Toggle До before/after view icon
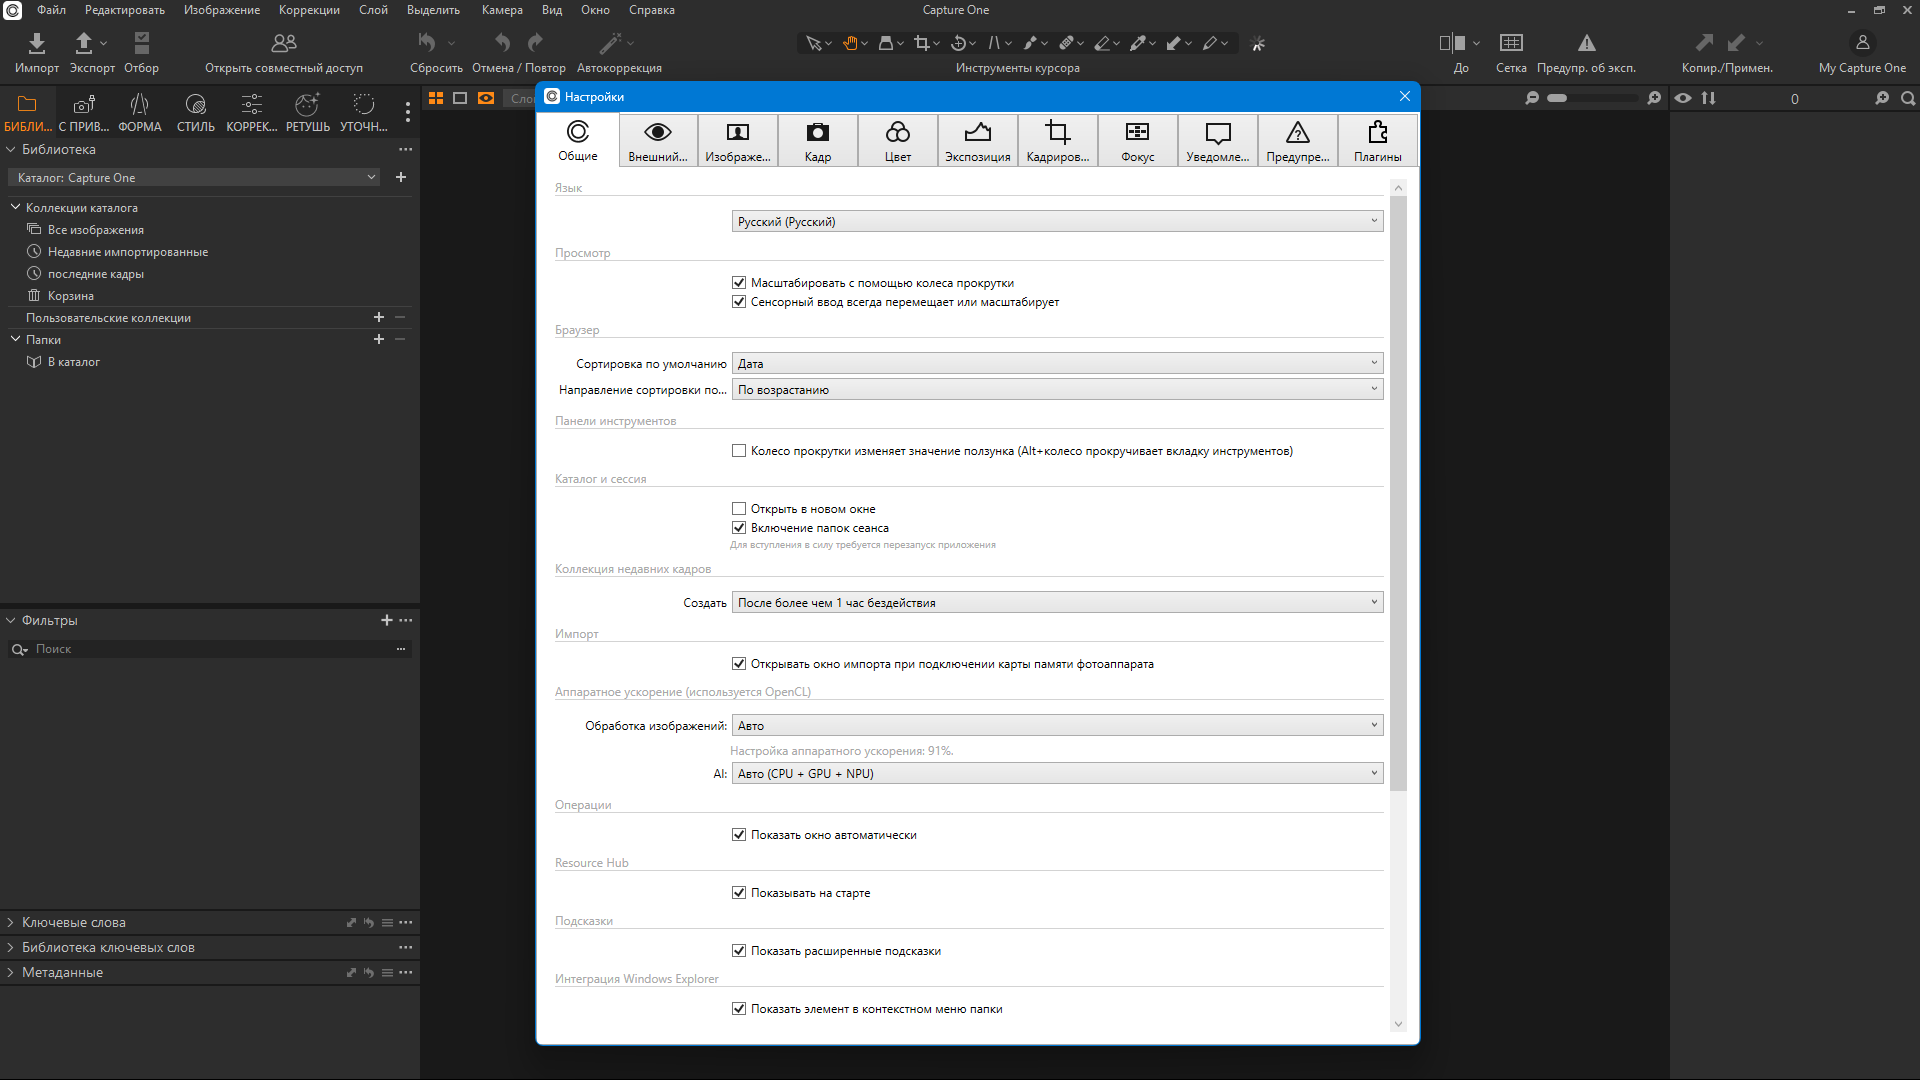 point(1452,43)
